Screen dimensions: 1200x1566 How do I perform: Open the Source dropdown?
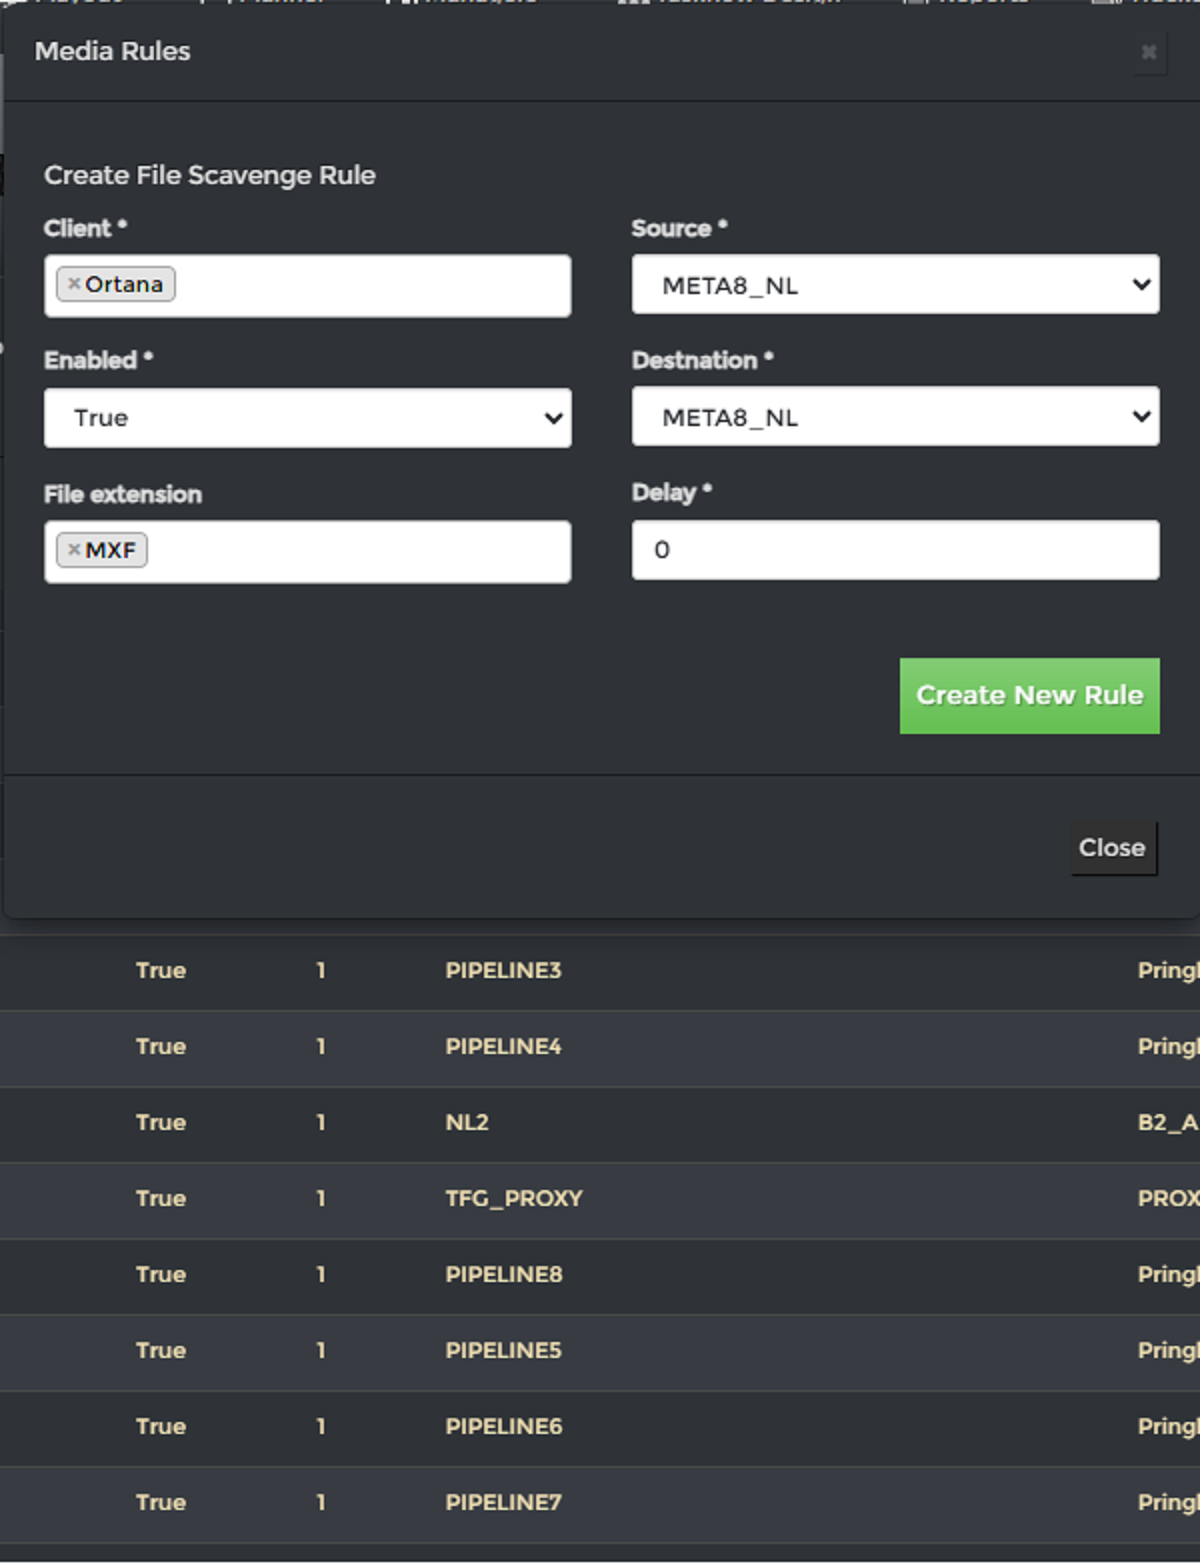[895, 285]
